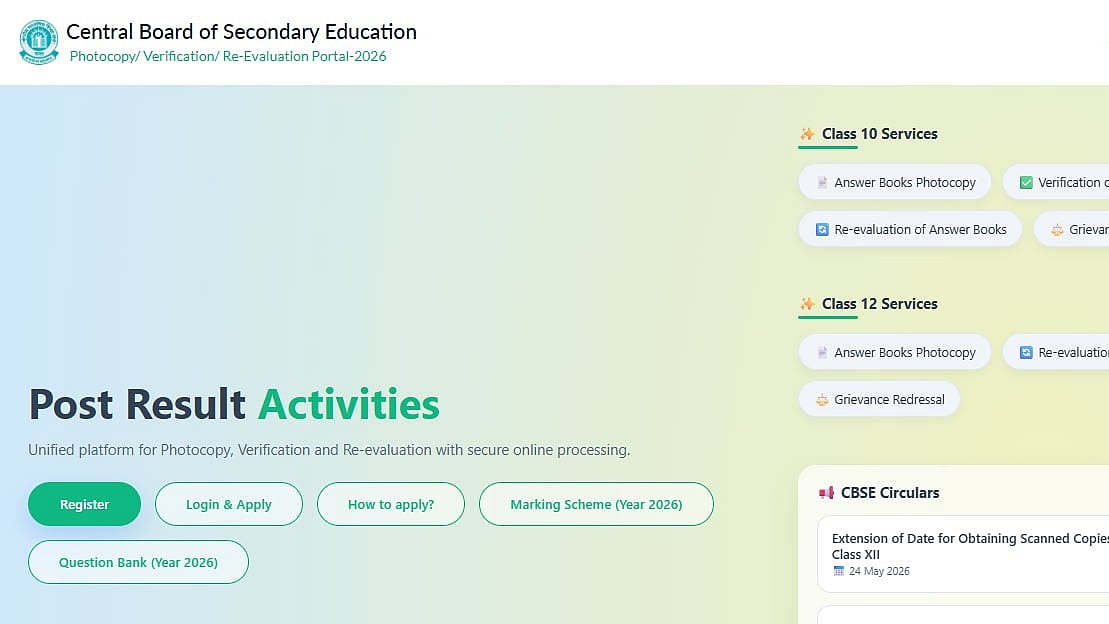The width and height of the screenshot is (1109, 624).
Task: Select Class 12 Answer Books Photocopy service
Action: click(x=895, y=352)
